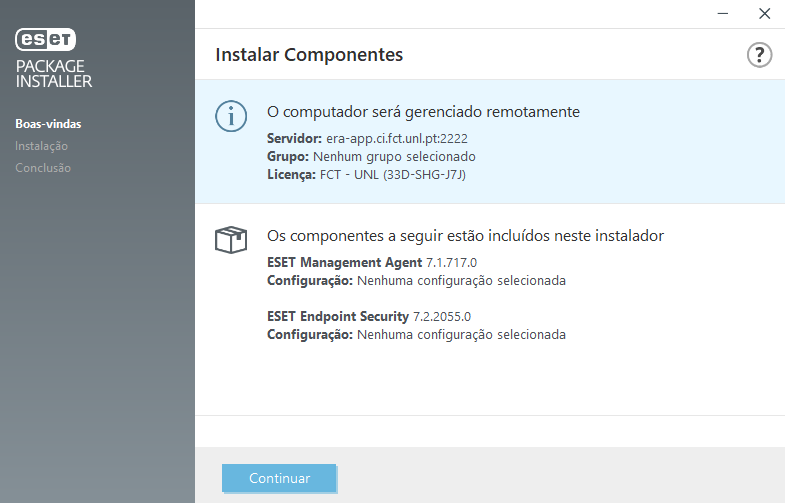Screen dimensions: 785x503
Task: Click the blue info circle icon
Action: [x=231, y=116]
